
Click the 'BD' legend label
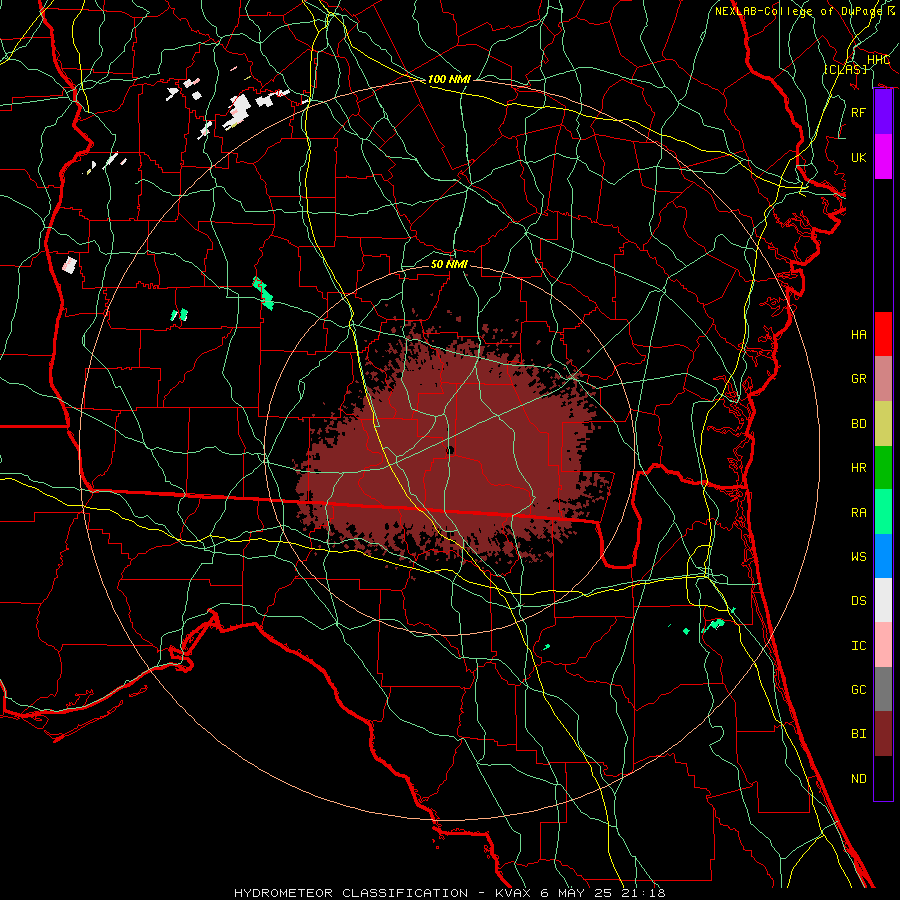[859, 424]
